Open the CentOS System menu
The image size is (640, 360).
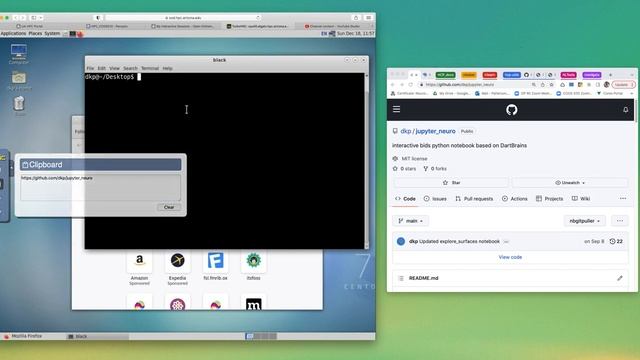tap(52, 33)
